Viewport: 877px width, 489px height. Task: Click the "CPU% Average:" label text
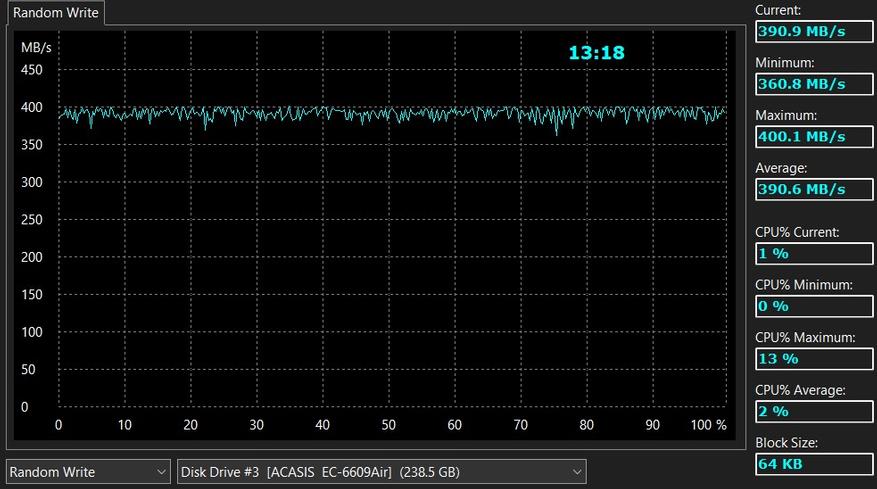(800, 390)
